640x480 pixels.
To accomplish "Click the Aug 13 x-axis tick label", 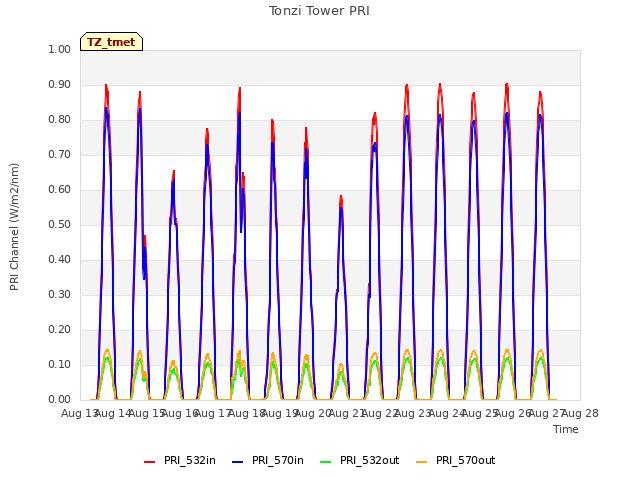I will tap(79, 413).
